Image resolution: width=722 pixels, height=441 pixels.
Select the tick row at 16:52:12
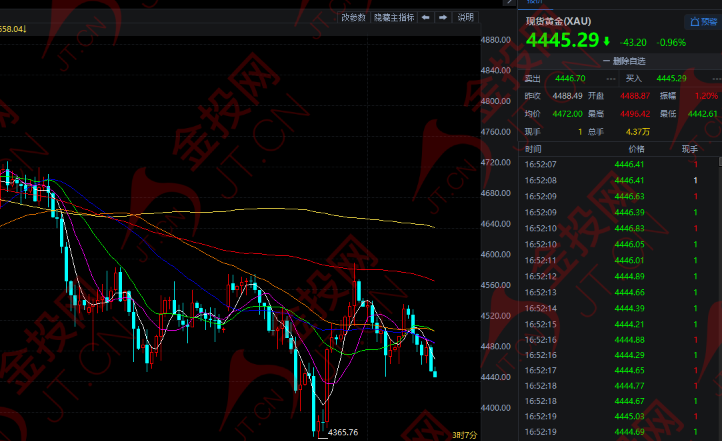click(x=618, y=276)
